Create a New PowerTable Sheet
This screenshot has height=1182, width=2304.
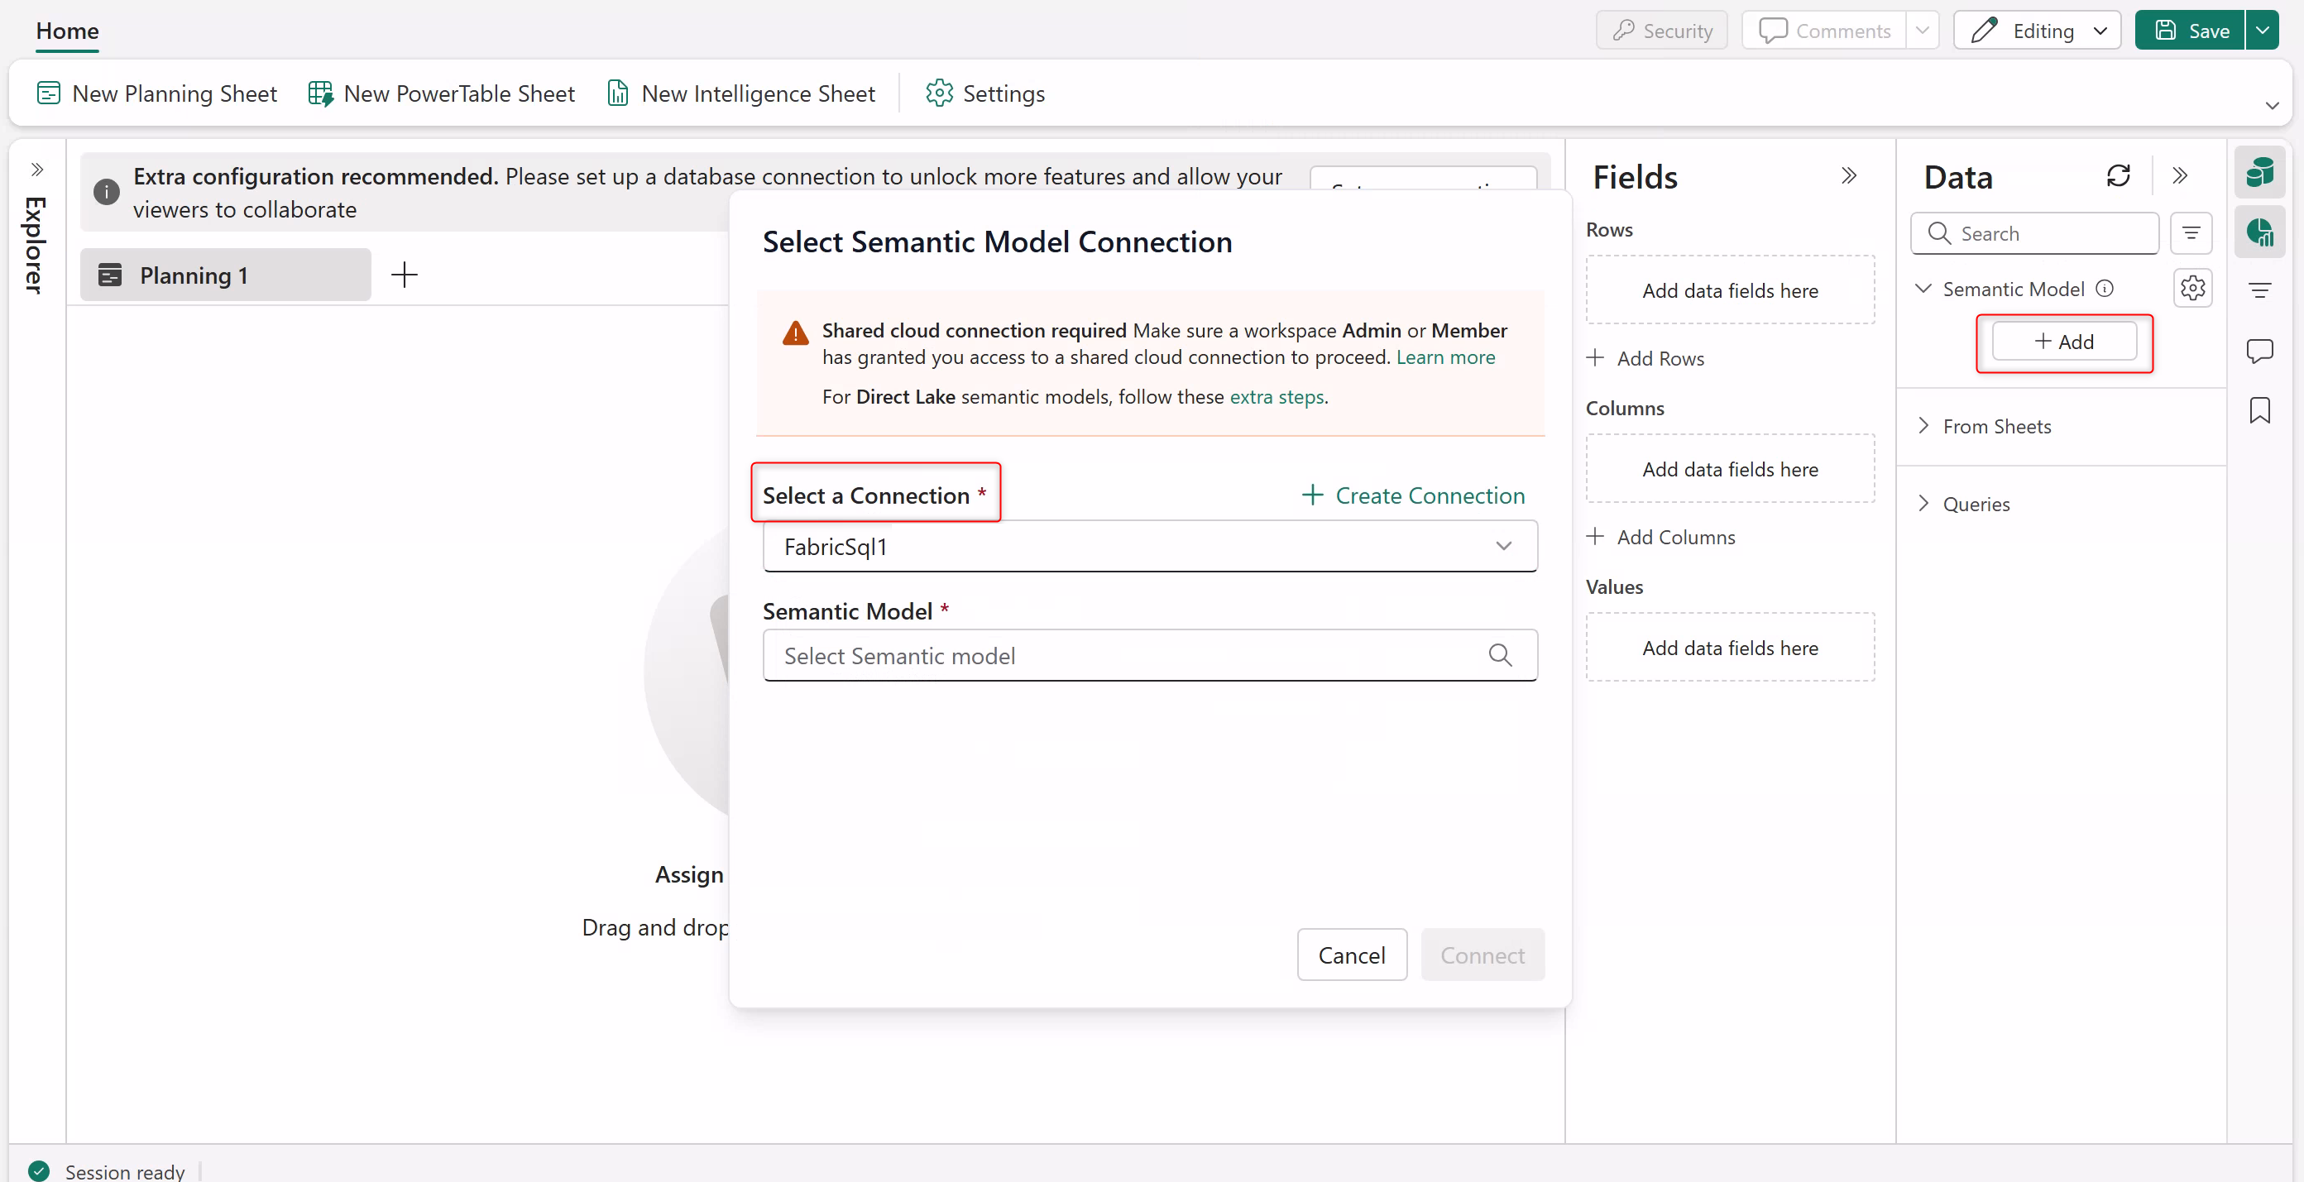(441, 93)
